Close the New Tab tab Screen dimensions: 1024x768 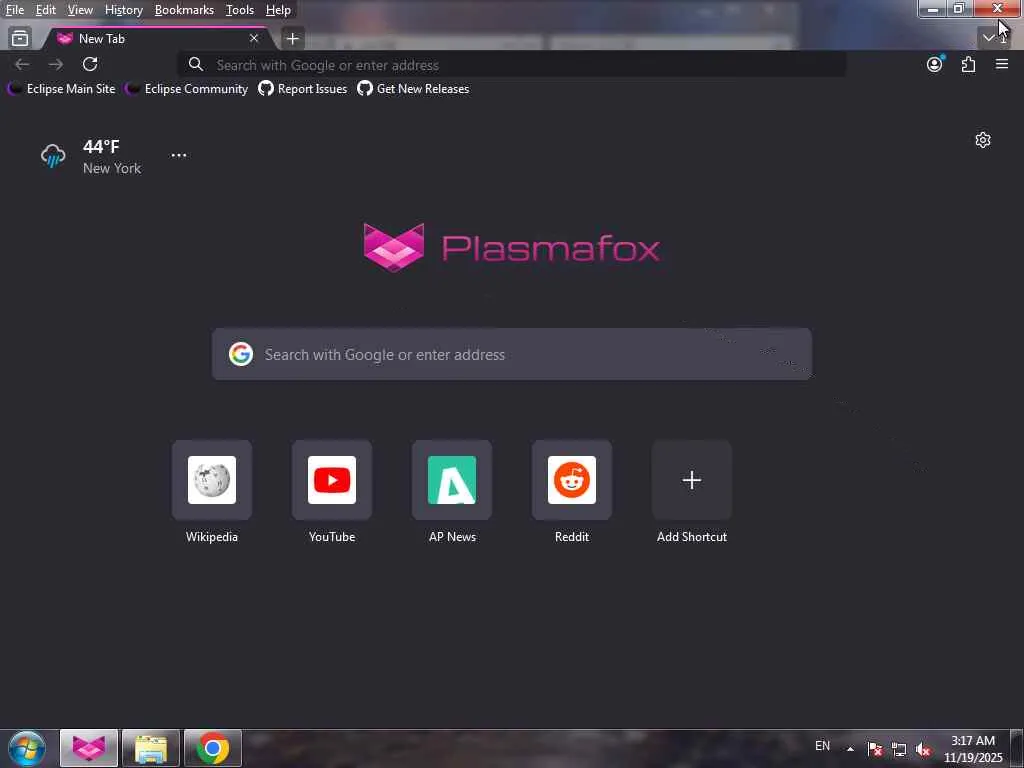click(x=254, y=39)
